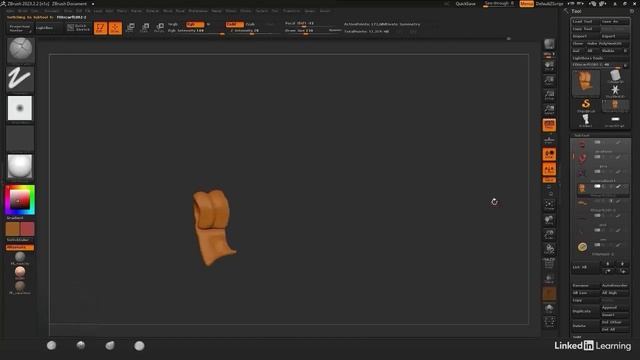The image size is (640, 360).
Task: Click Load Tool button
Action: 585,22
